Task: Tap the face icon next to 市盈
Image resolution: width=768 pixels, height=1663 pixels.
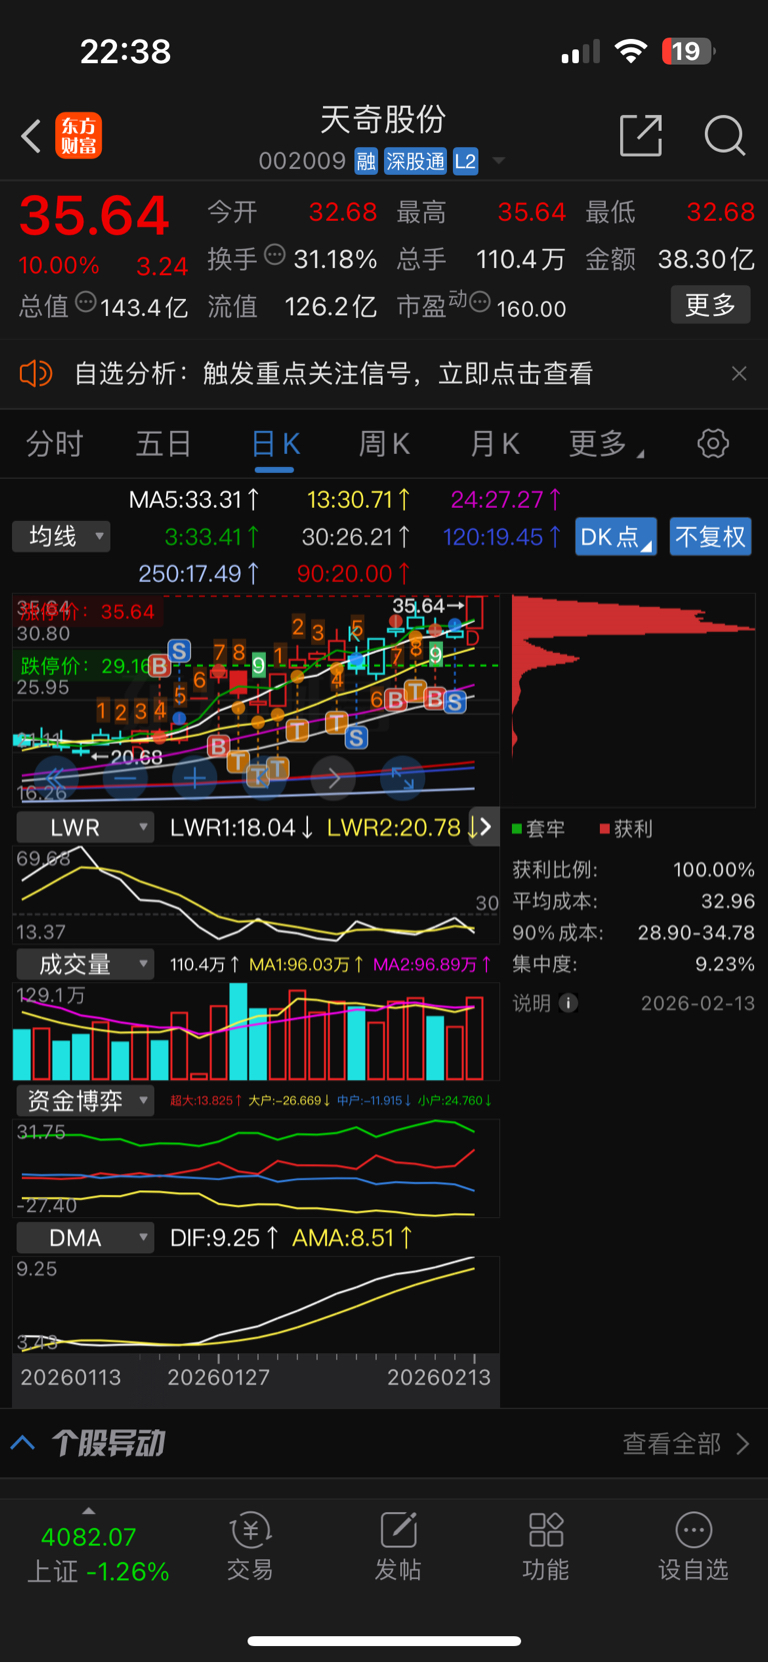Action: point(480,302)
